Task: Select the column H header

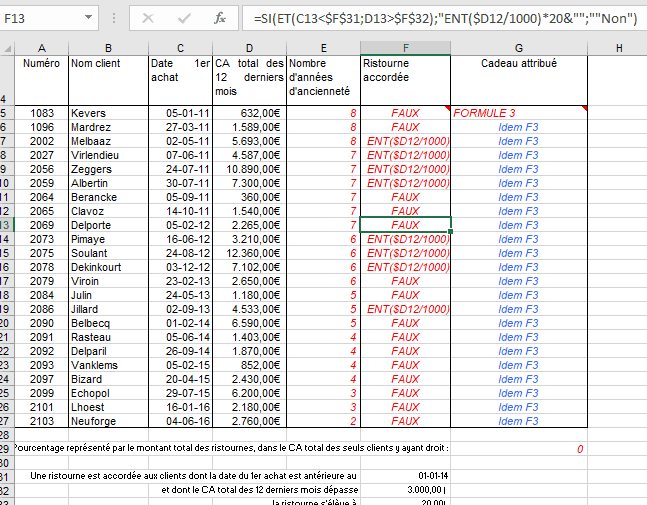Action: pyautogui.click(x=617, y=48)
